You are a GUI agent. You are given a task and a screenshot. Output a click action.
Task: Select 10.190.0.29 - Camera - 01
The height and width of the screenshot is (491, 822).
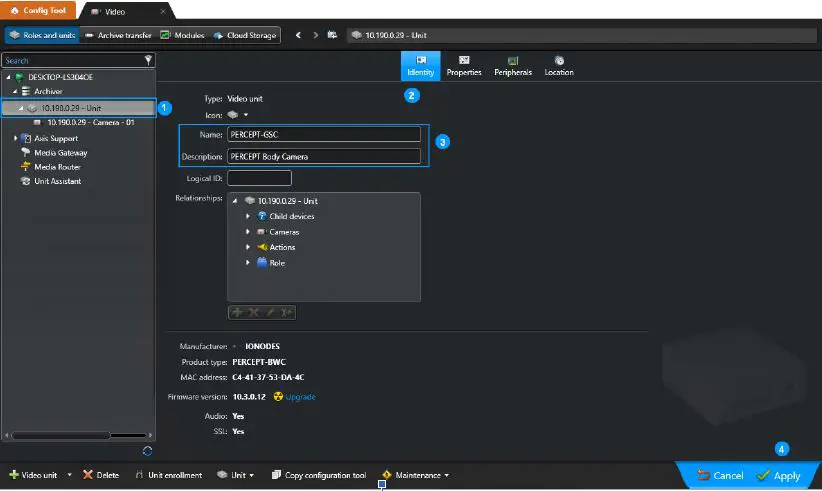pos(91,122)
